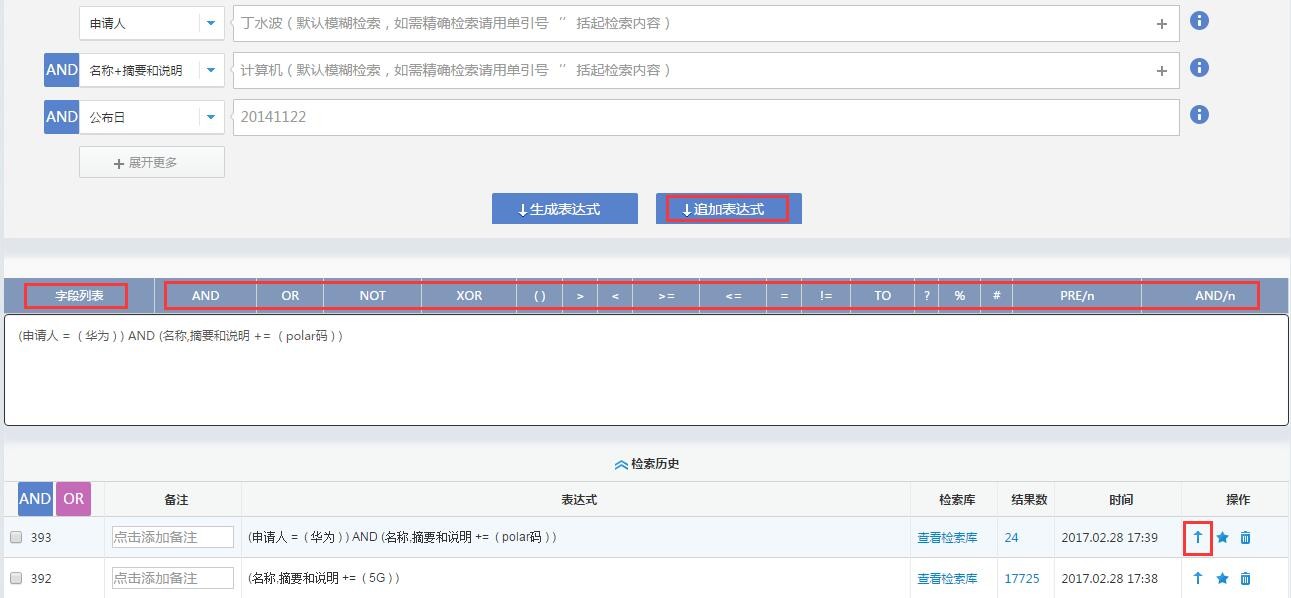Click info icon beside 申请人 field
Screen dimensions: 1291x598
(x=1199, y=21)
